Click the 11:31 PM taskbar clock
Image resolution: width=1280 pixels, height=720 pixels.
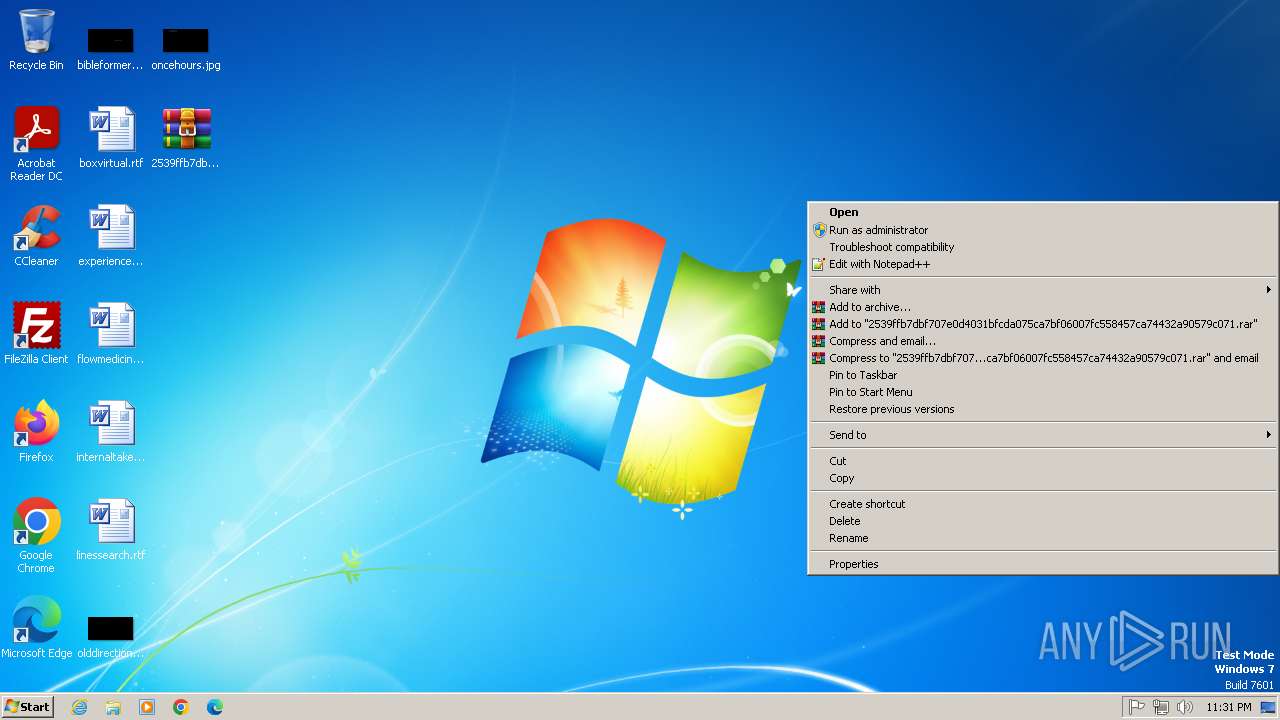[x=1228, y=707]
